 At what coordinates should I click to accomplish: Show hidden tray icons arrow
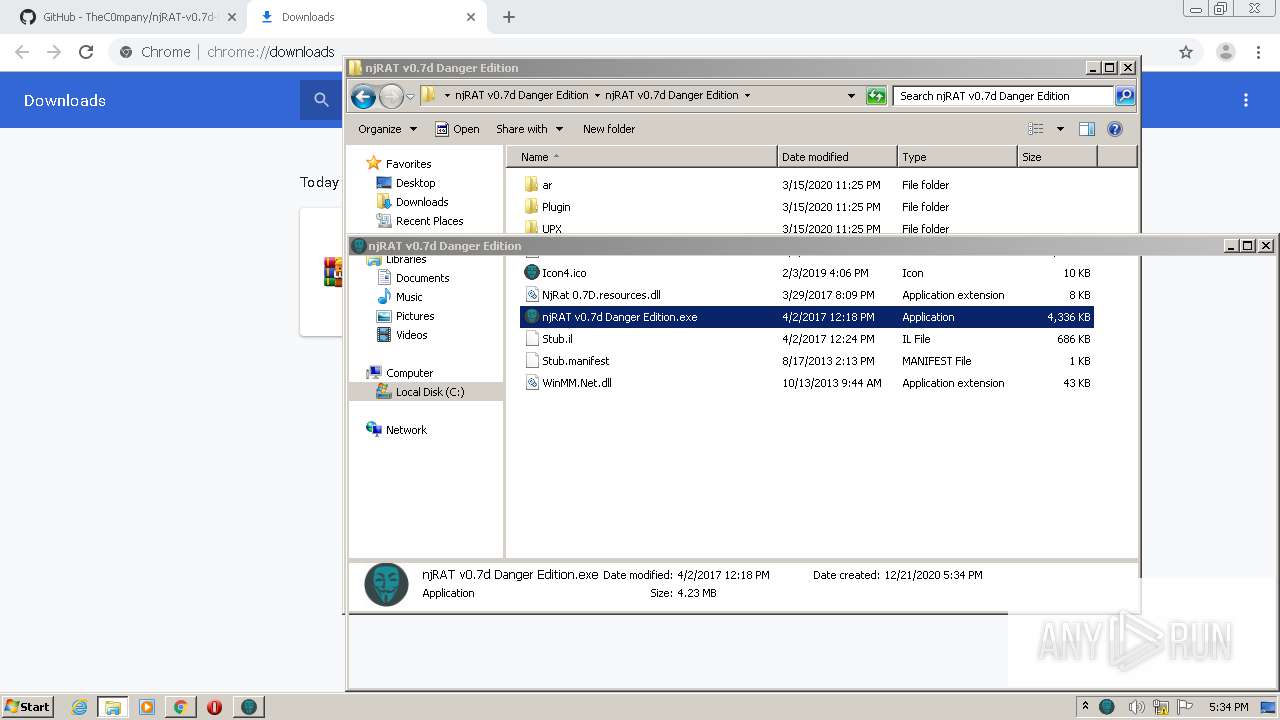pyautogui.click(x=1085, y=706)
